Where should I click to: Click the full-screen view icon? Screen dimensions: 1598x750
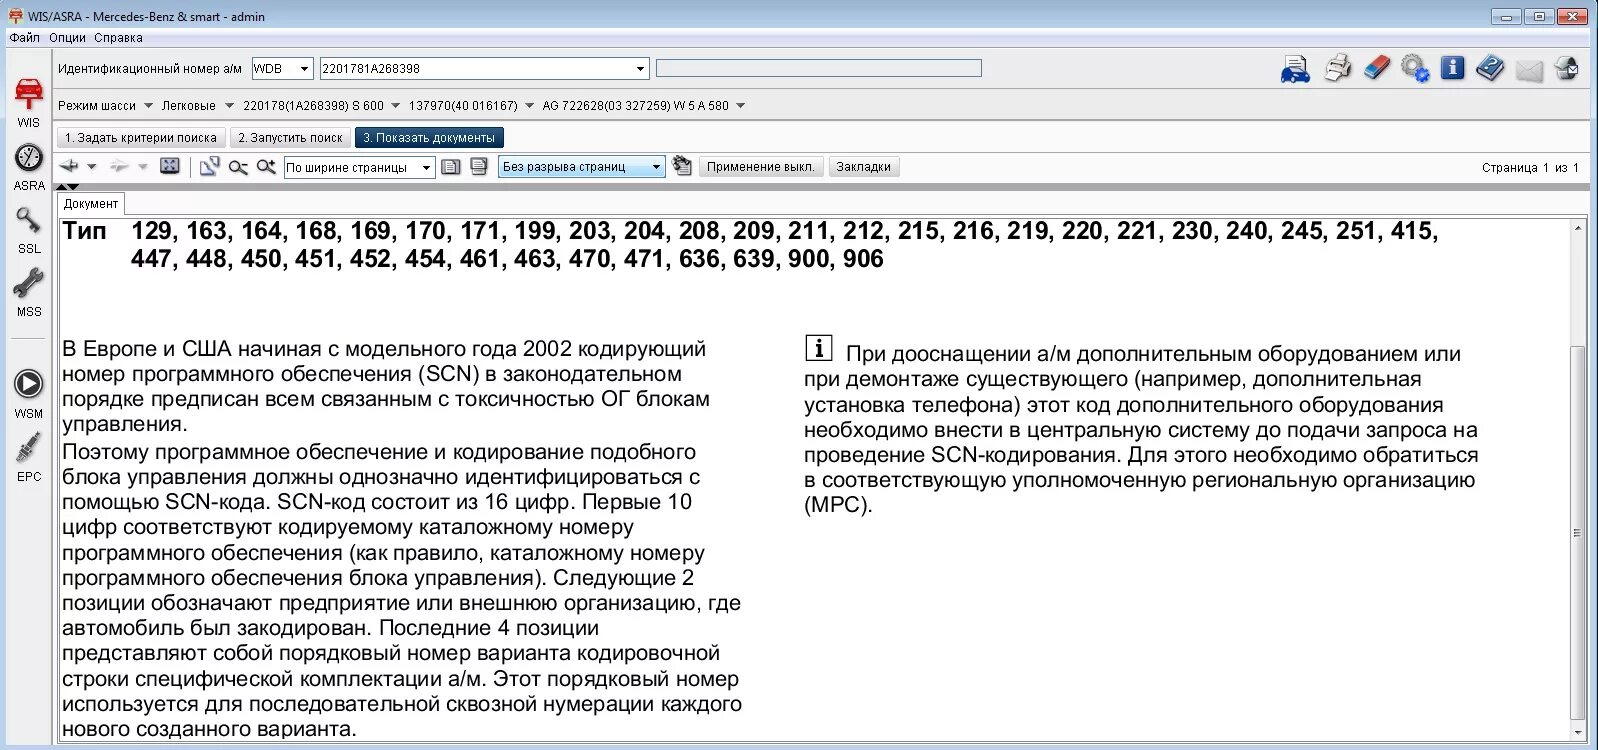(x=170, y=166)
